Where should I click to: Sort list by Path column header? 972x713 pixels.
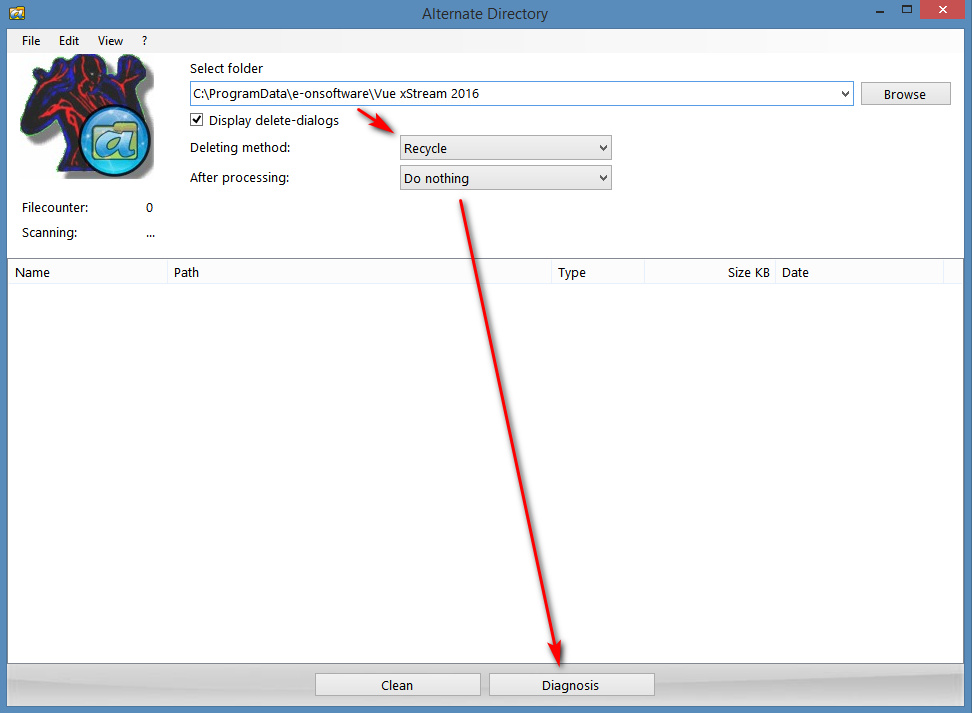pos(359,272)
